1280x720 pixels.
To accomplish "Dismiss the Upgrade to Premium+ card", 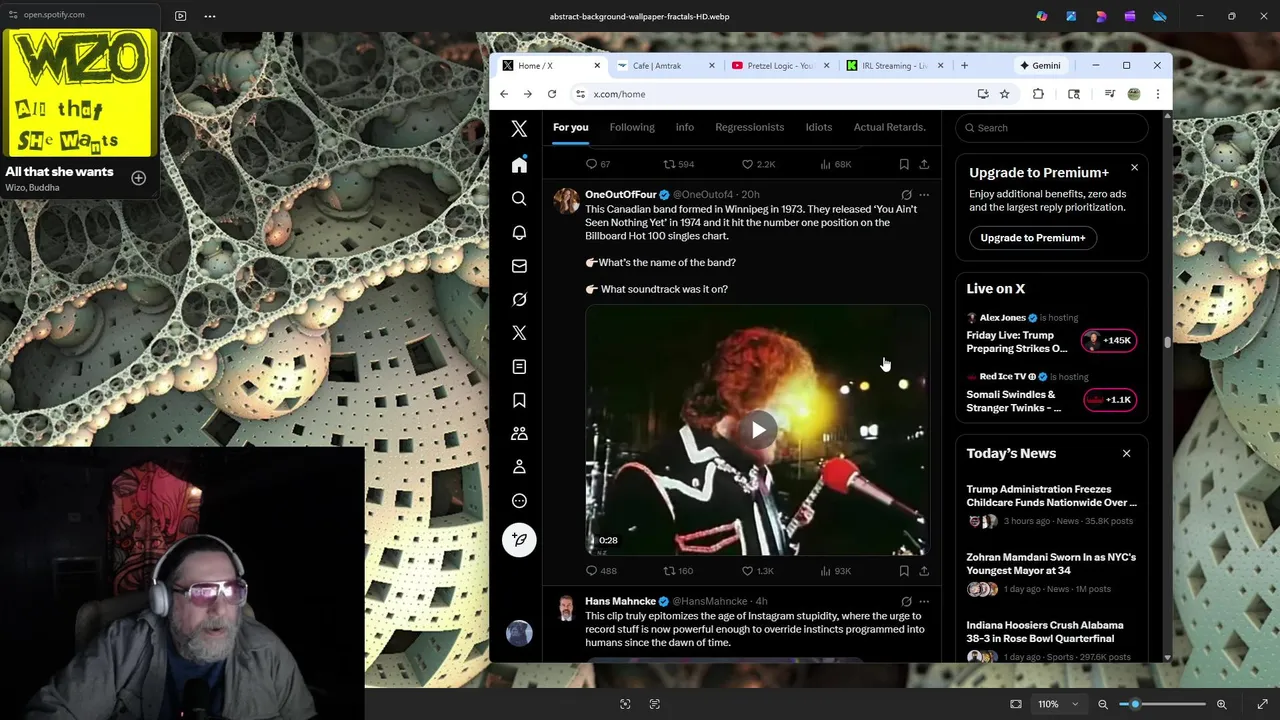I will (1134, 167).
